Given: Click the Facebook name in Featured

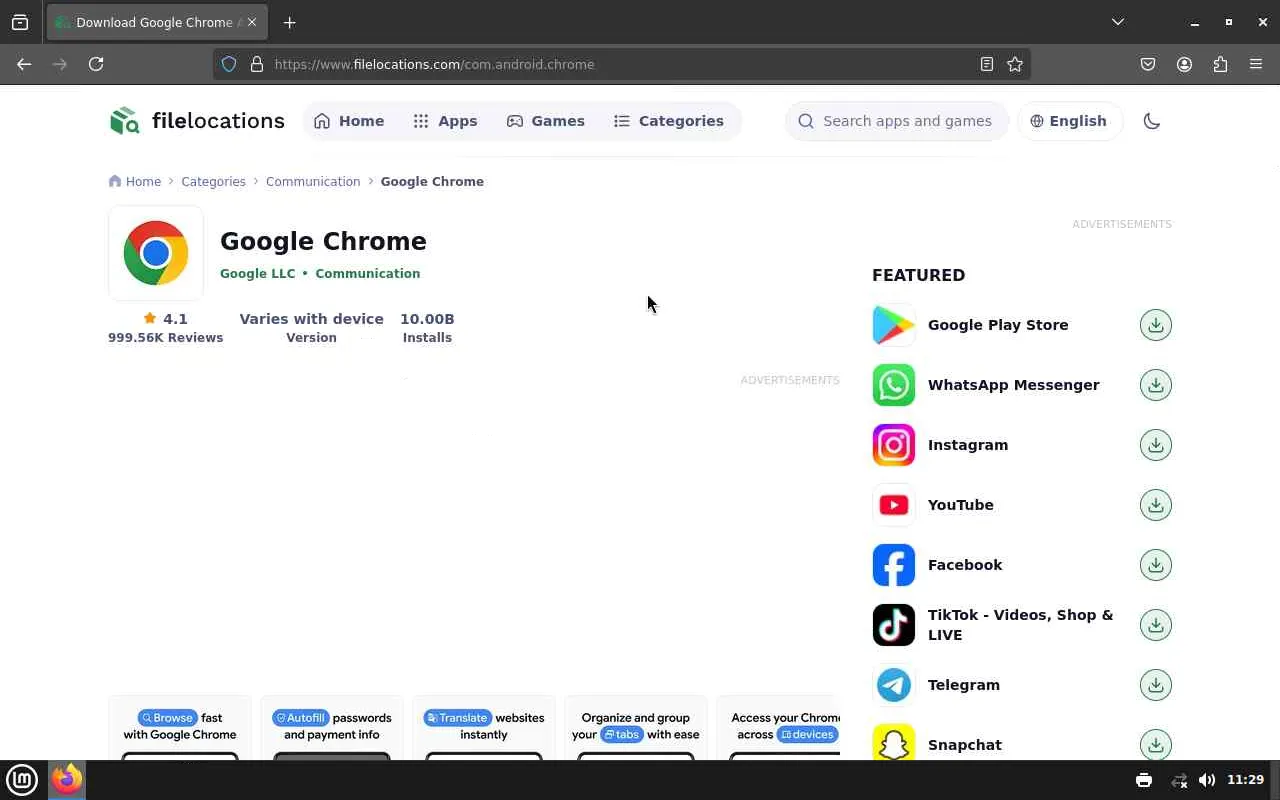Looking at the screenshot, I should [x=965, y=565].
